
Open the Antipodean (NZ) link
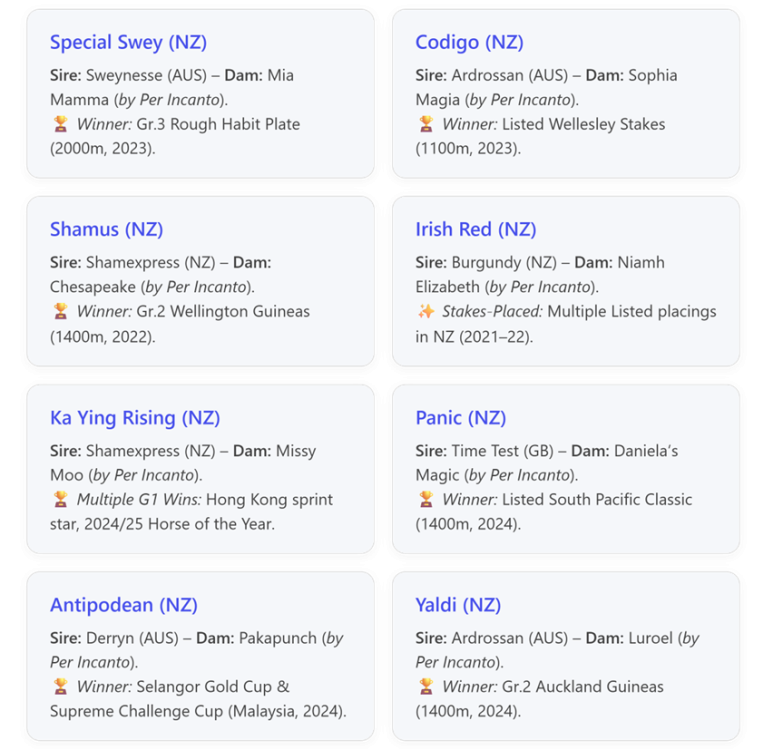tap(124, 605)
